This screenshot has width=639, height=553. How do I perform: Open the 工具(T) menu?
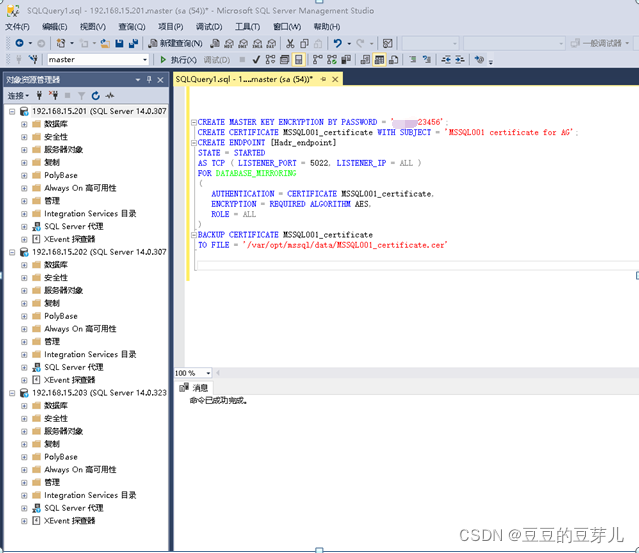(x=247, y=27)
